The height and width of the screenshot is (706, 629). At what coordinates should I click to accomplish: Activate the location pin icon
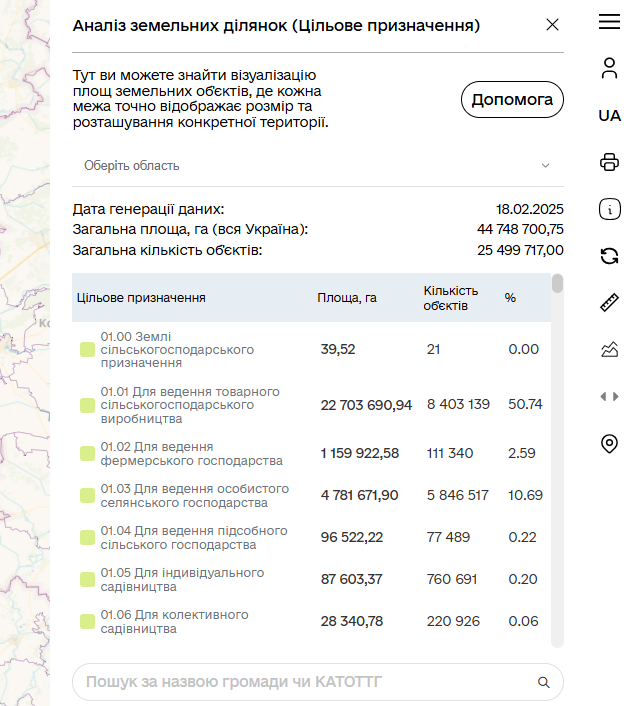pyautogui.click(x=609, y=444)
